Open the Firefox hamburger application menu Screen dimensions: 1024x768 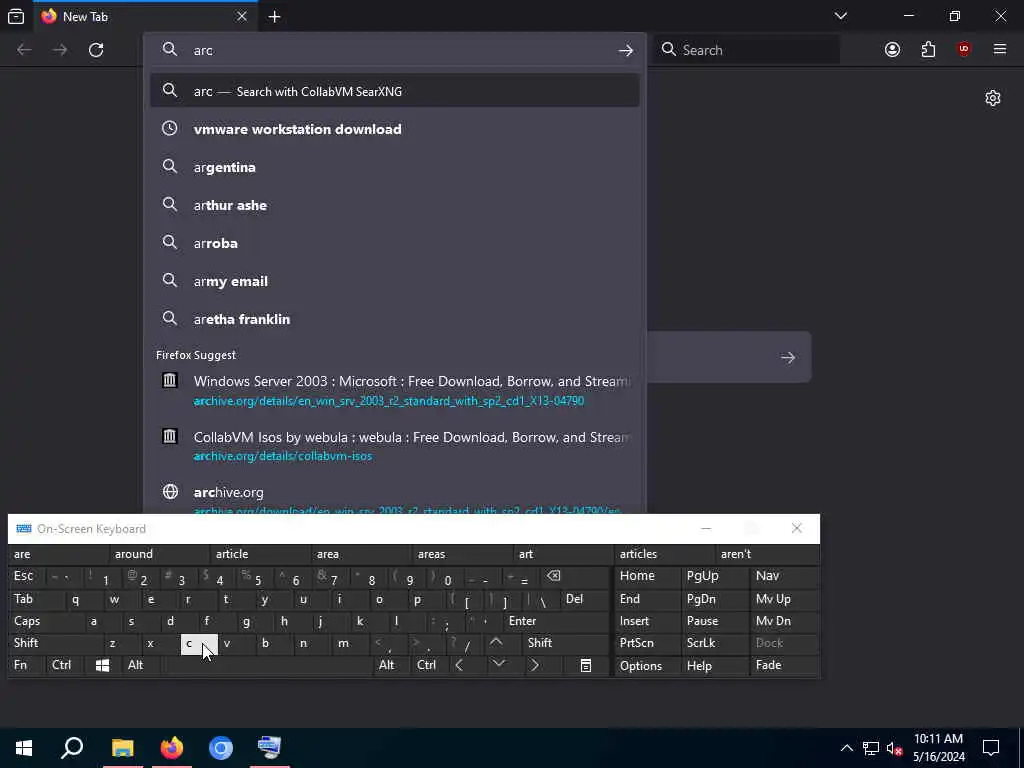point(1000,50)
